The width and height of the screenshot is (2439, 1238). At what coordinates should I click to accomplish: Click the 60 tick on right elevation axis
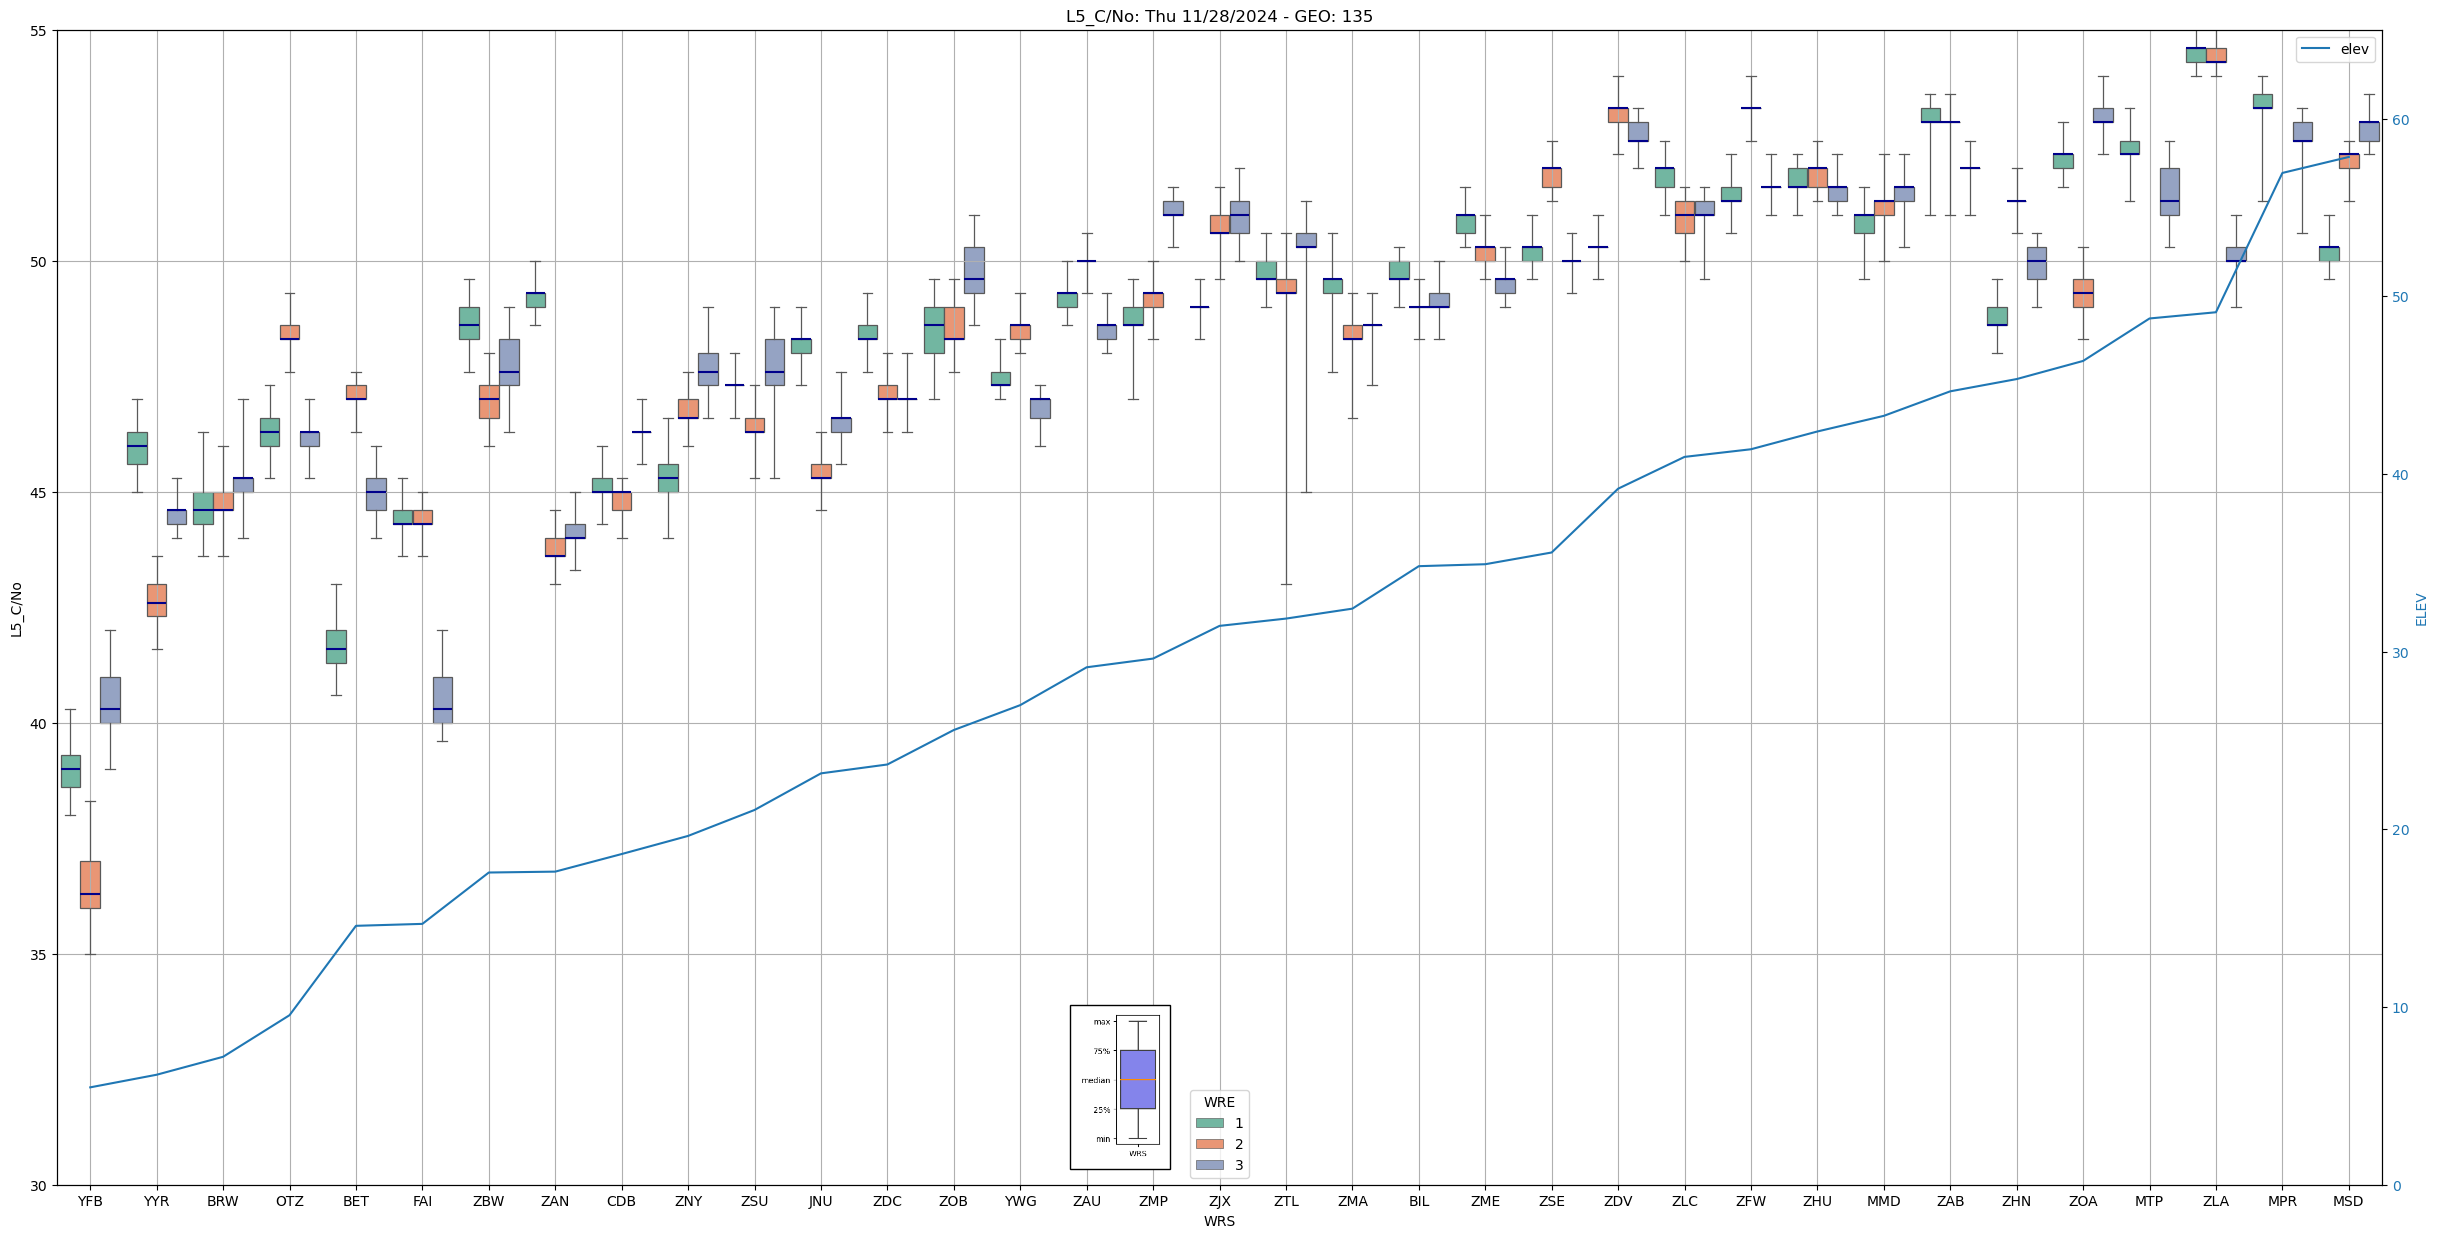pyautogui.click(x=2399, y=120)
